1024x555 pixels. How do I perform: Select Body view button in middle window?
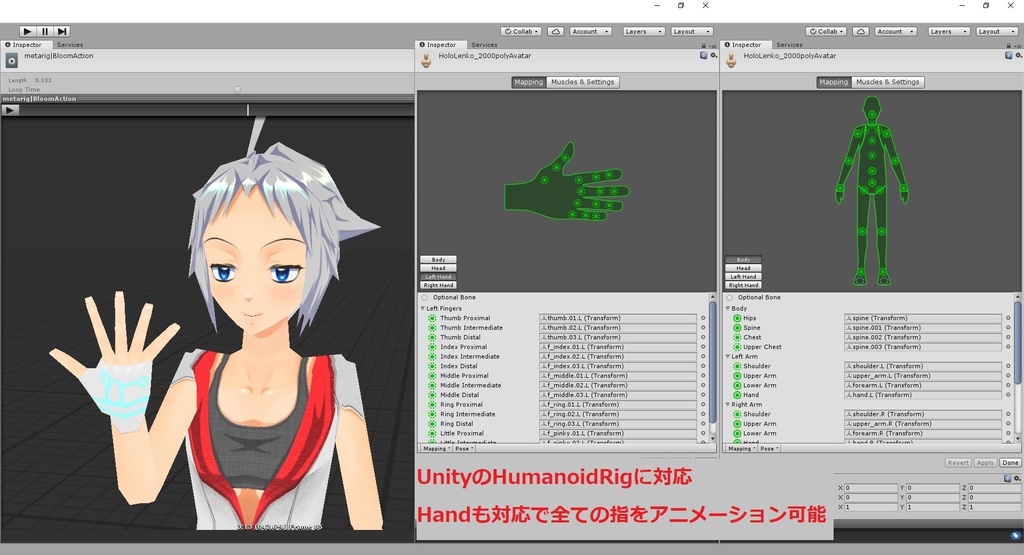pos(438,260)
